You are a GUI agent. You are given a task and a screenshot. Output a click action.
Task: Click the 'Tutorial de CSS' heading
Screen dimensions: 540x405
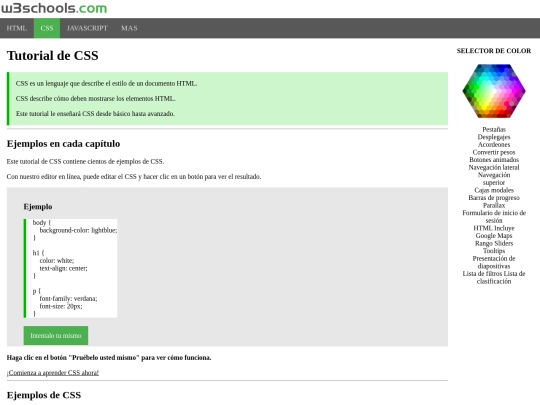(x=53, y=55)
